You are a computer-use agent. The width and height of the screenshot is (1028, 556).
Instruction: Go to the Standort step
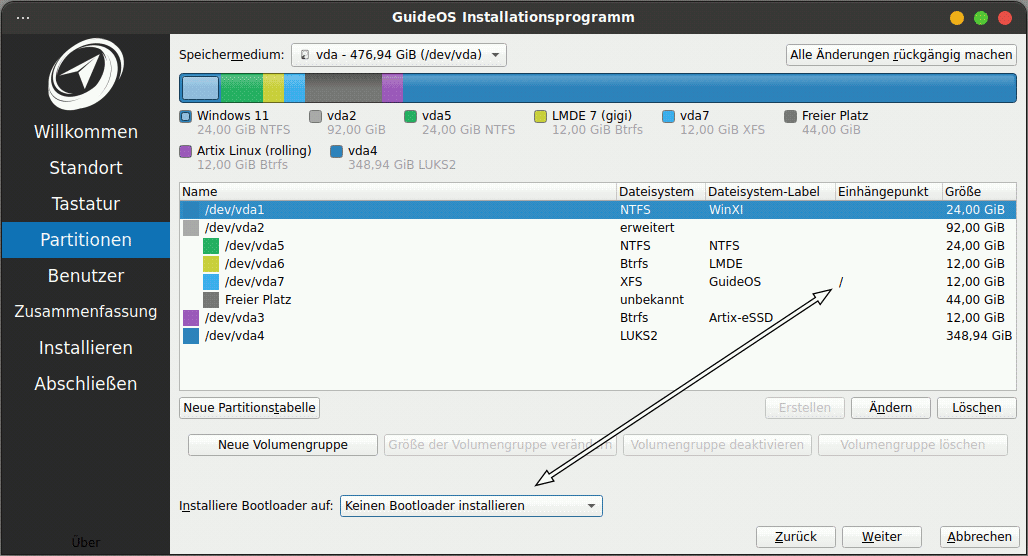86,168
